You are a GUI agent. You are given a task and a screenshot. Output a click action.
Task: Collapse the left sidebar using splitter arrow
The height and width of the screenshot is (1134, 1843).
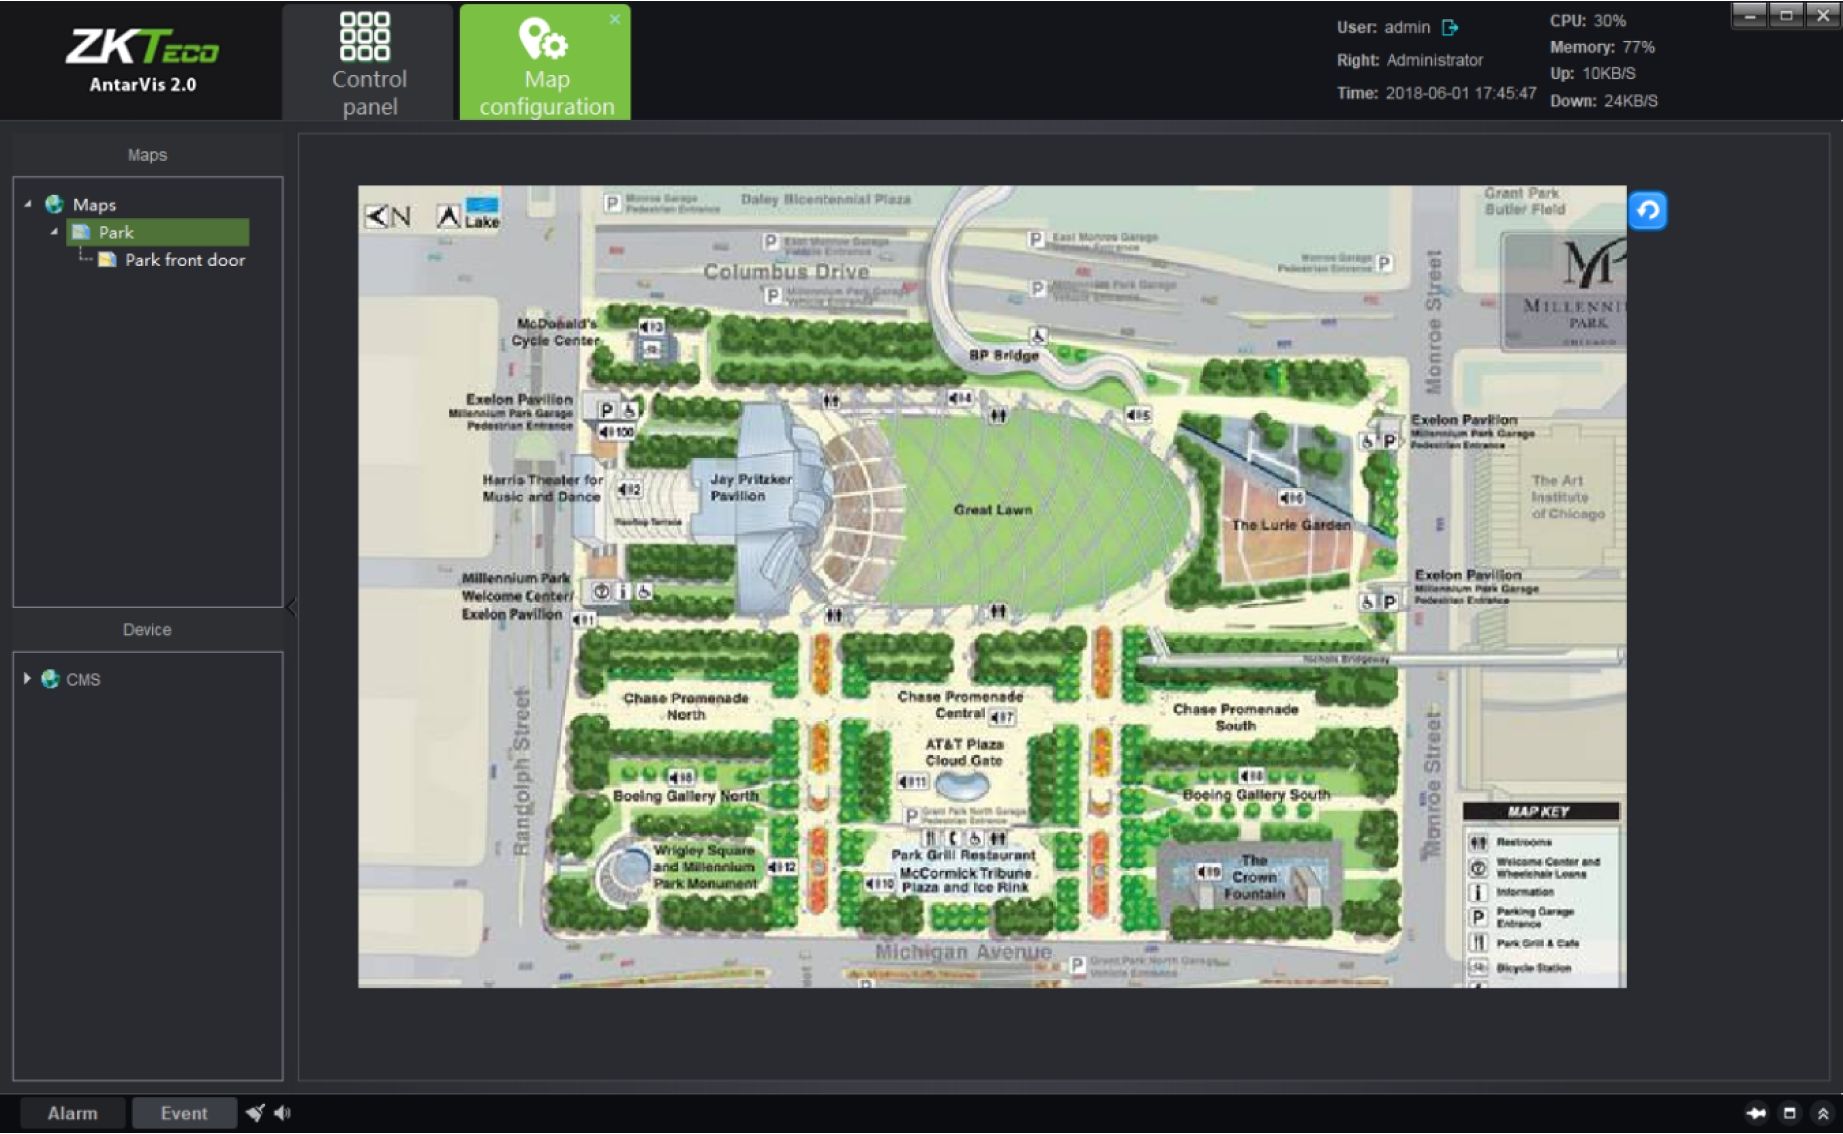(x=291, y=607)
